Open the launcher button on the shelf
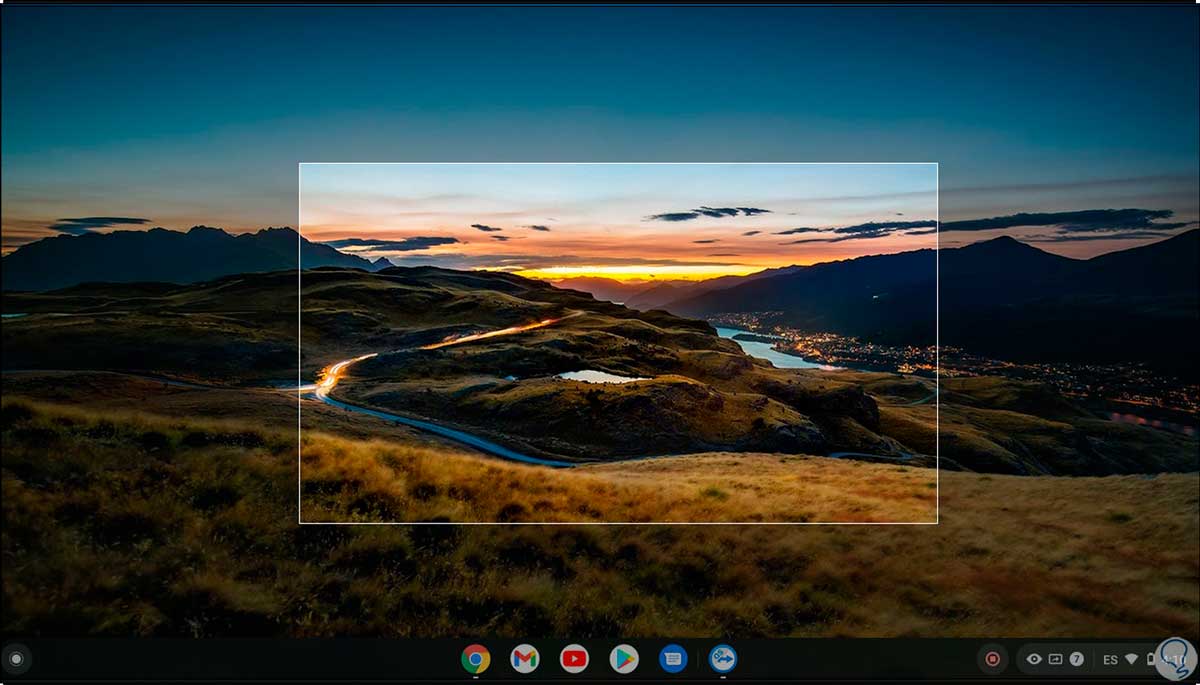 (x=15, y=659)
